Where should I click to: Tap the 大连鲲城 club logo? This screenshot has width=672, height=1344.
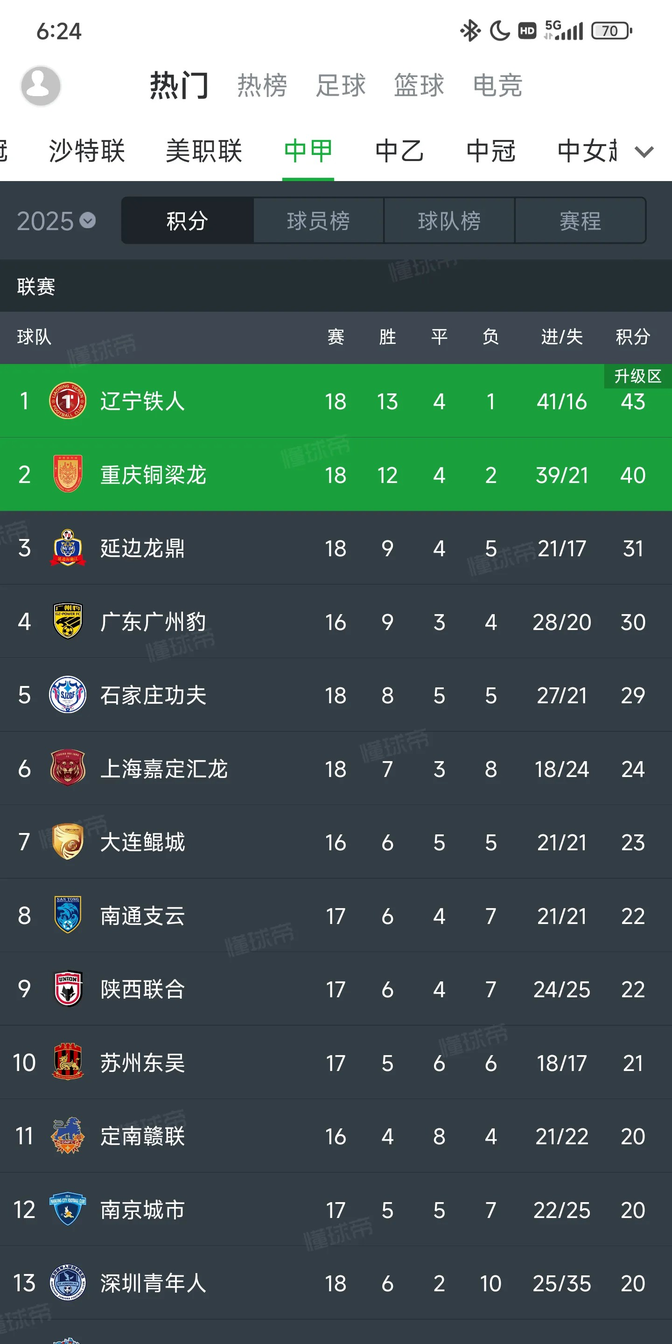coord(67,842)
